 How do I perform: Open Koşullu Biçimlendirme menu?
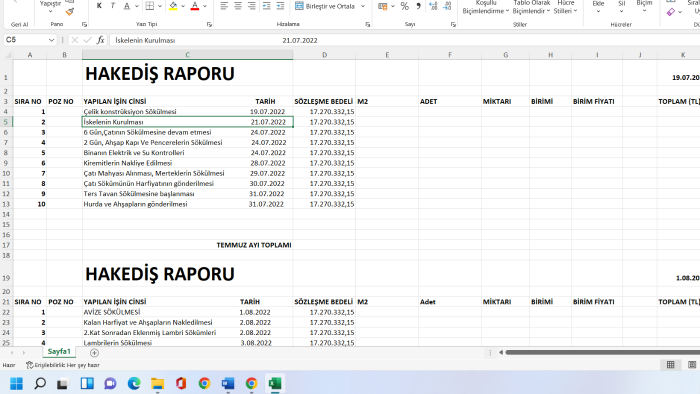[486, 7]
